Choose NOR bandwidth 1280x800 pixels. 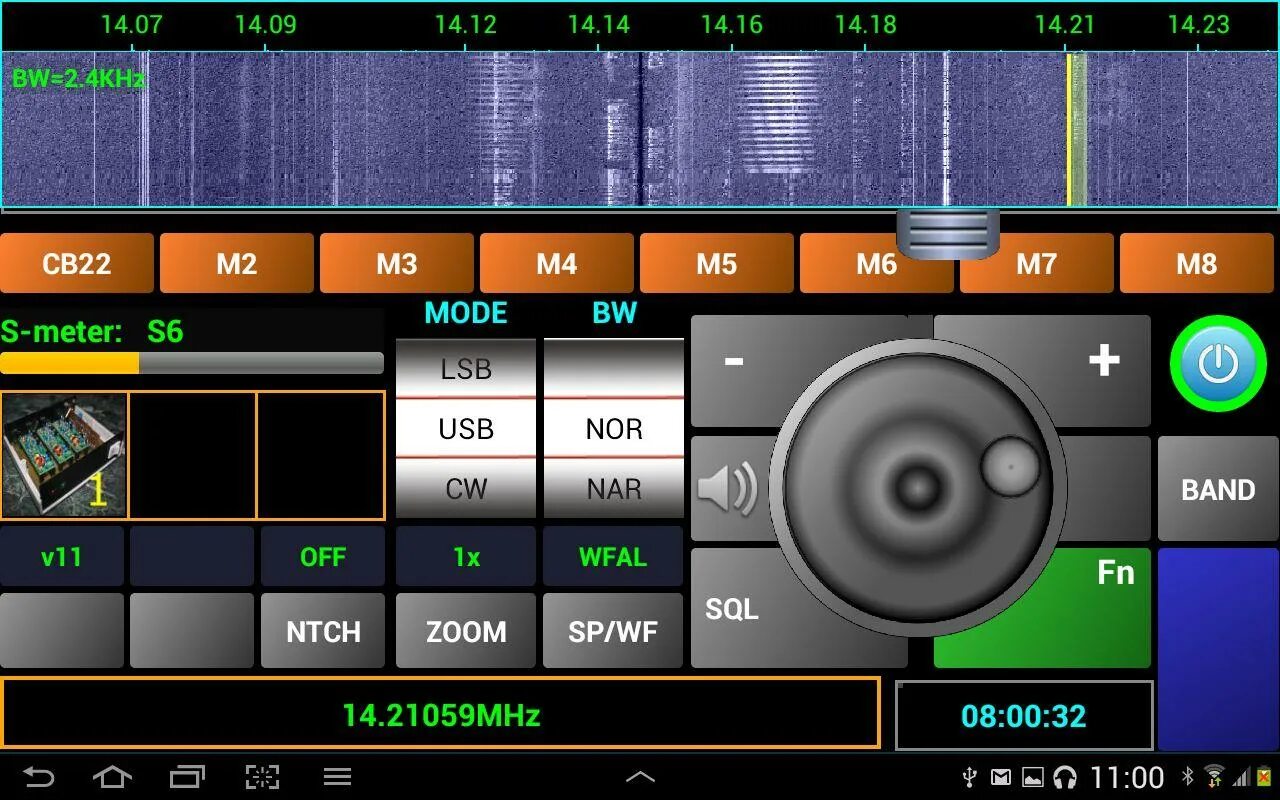[614, 428]
